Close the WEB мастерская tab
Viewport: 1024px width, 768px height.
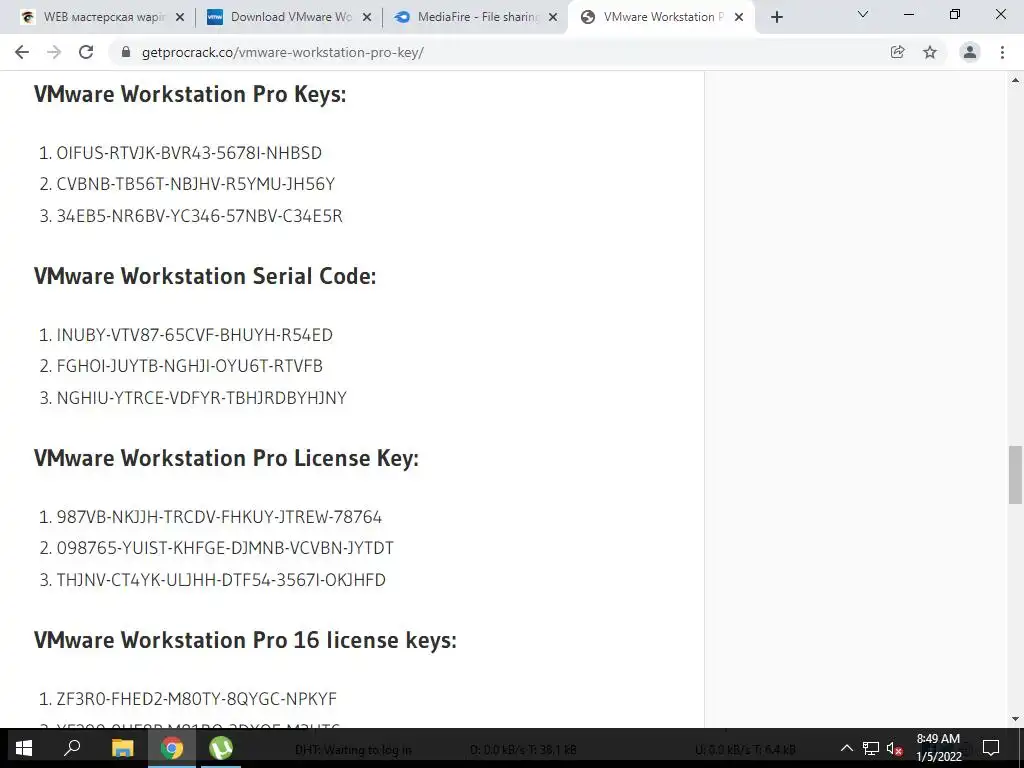180,18
